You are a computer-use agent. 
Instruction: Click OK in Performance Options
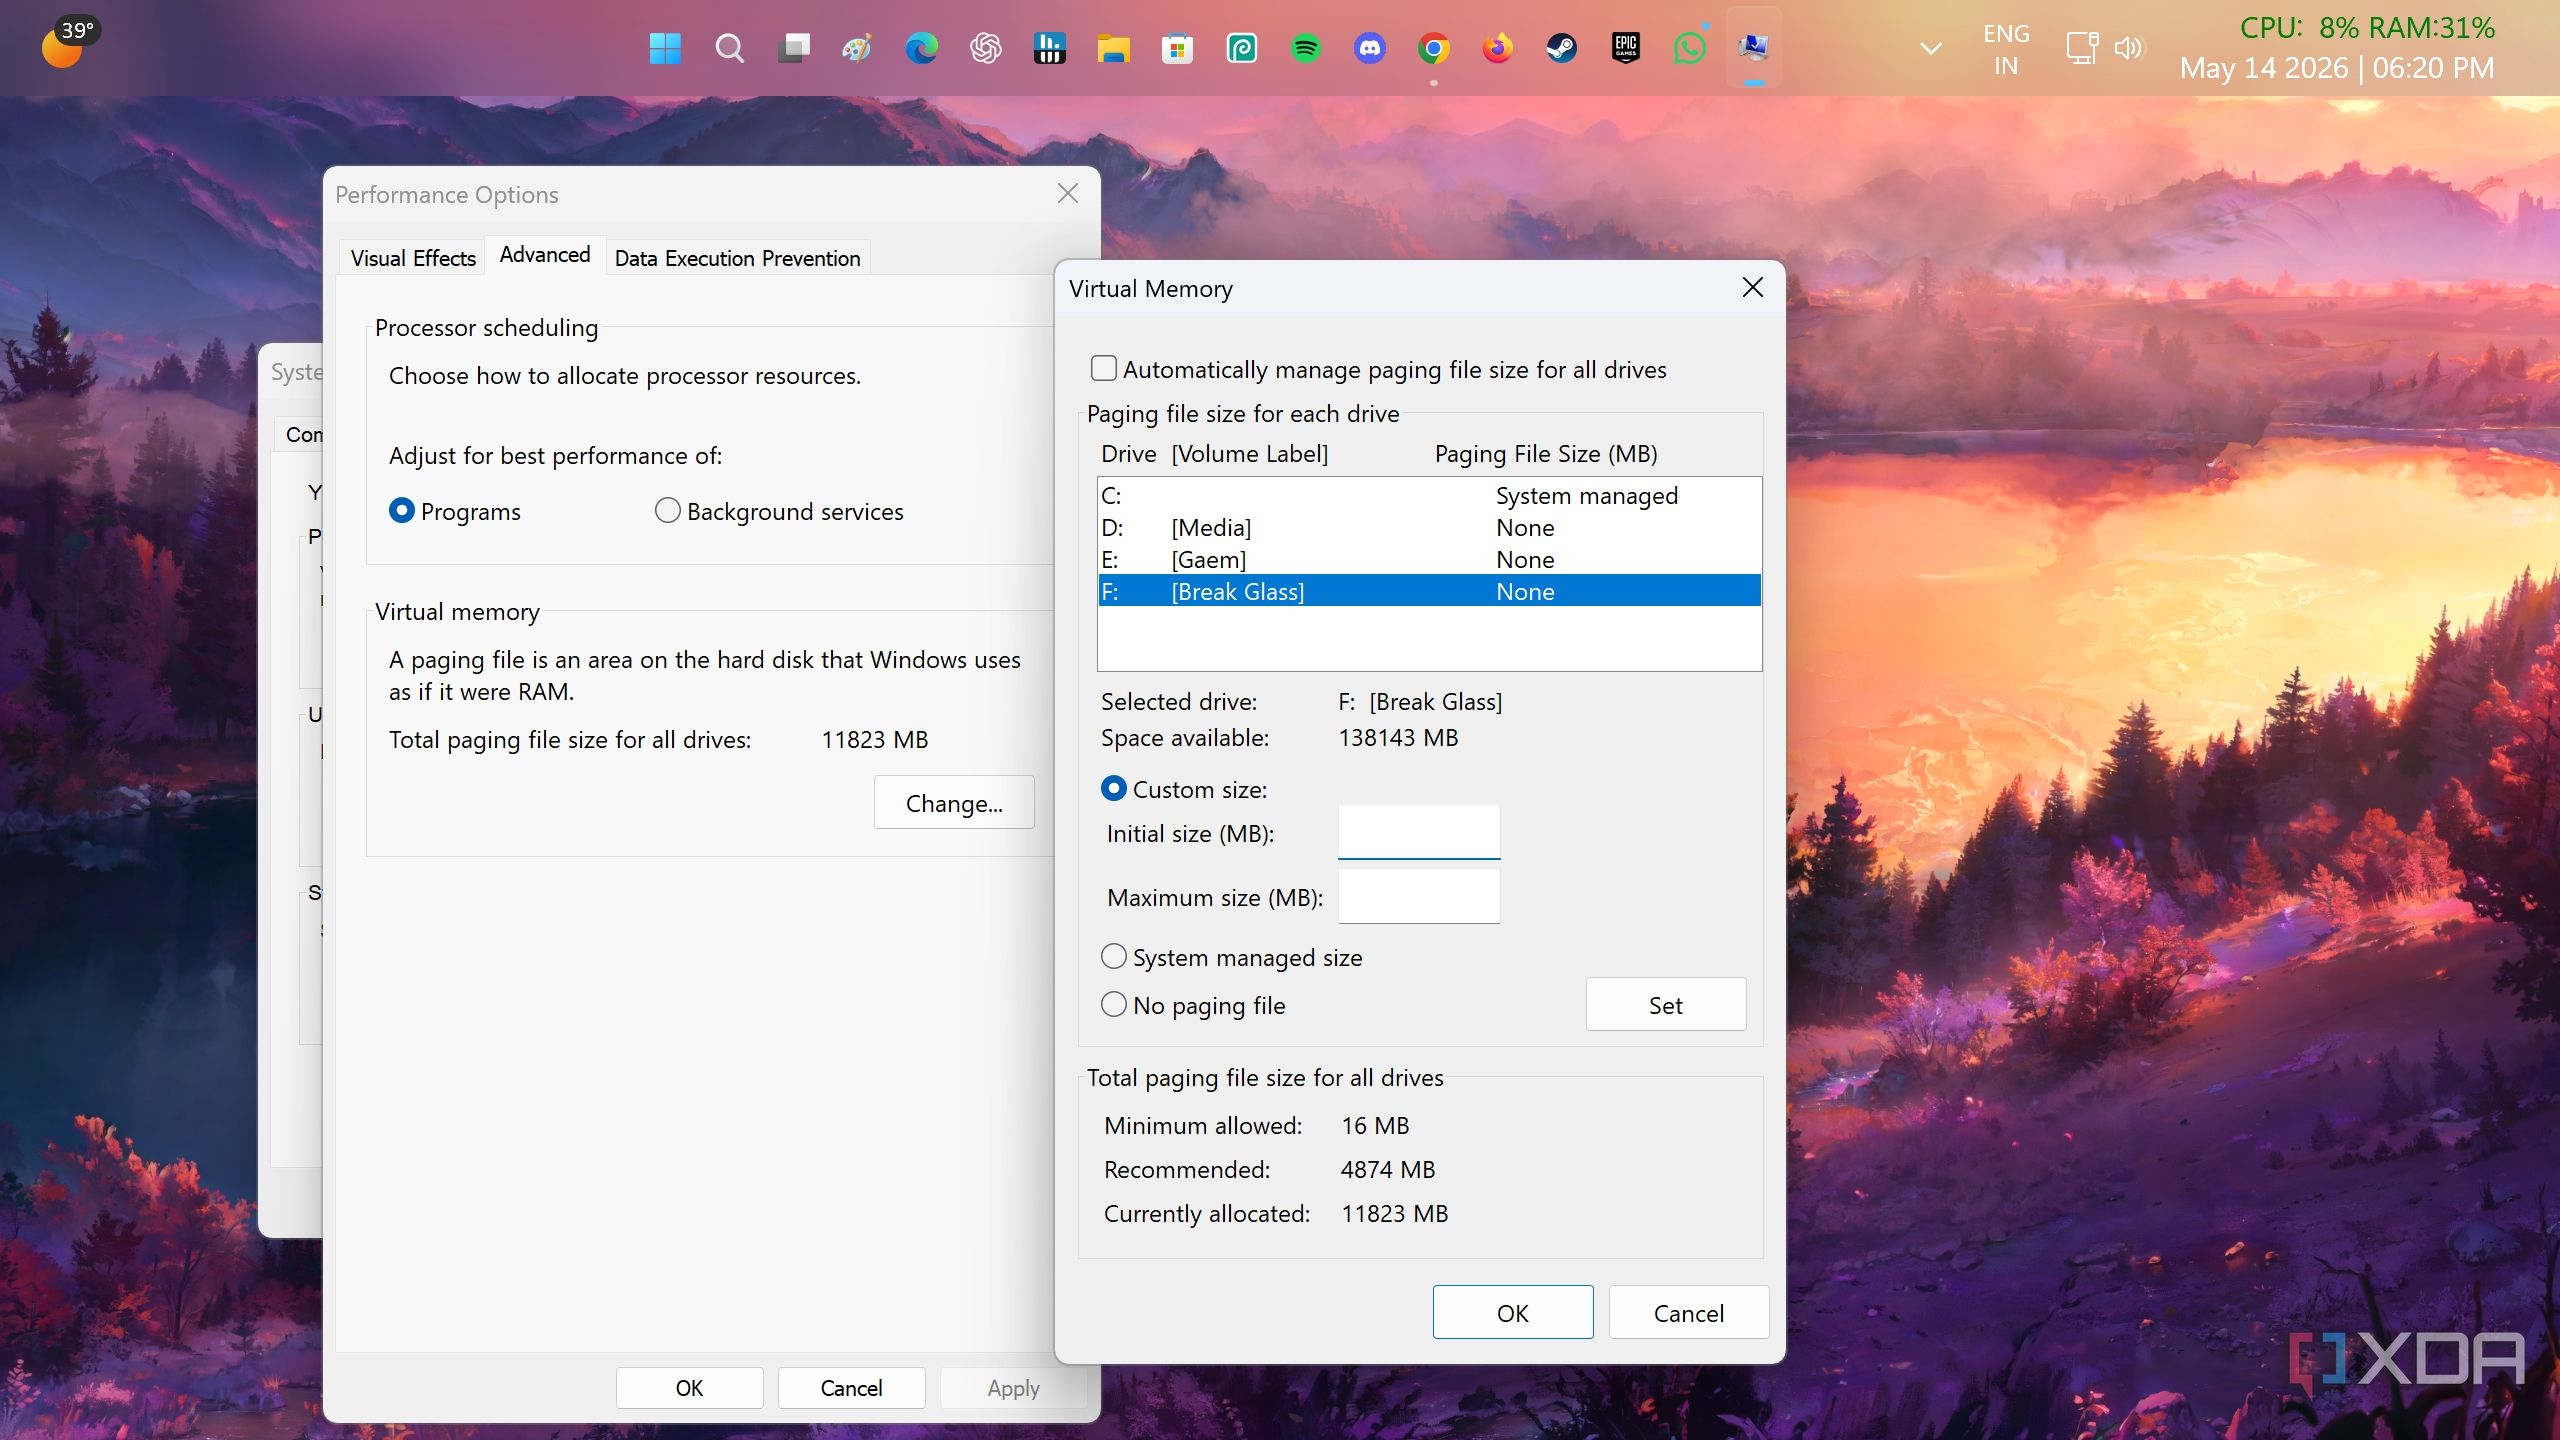(x=689, y=1388)
